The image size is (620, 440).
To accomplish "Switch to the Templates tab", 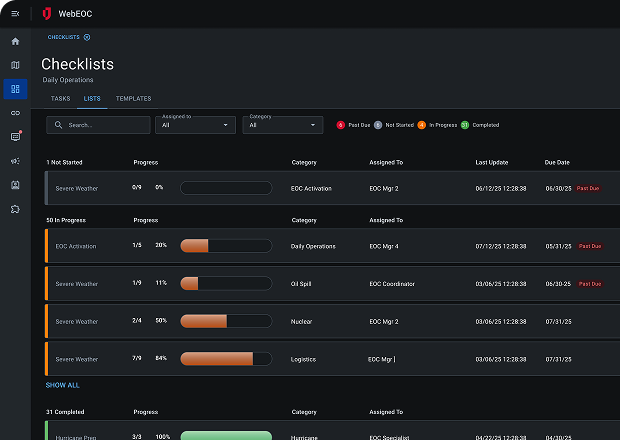I will click(133, 99).
